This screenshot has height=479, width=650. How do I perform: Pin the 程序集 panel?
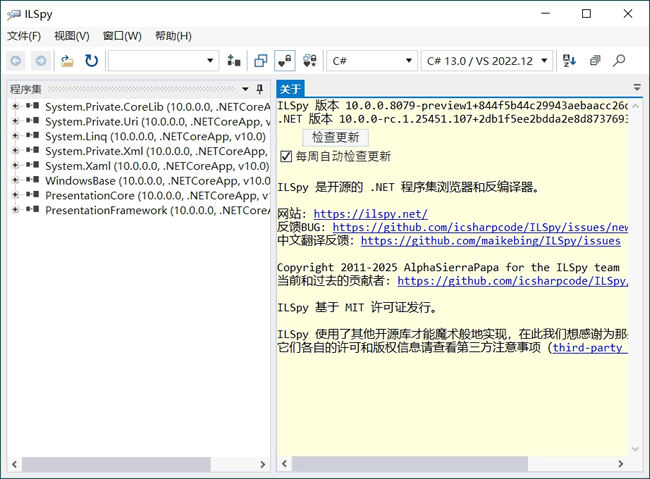(x=260, y=89)
